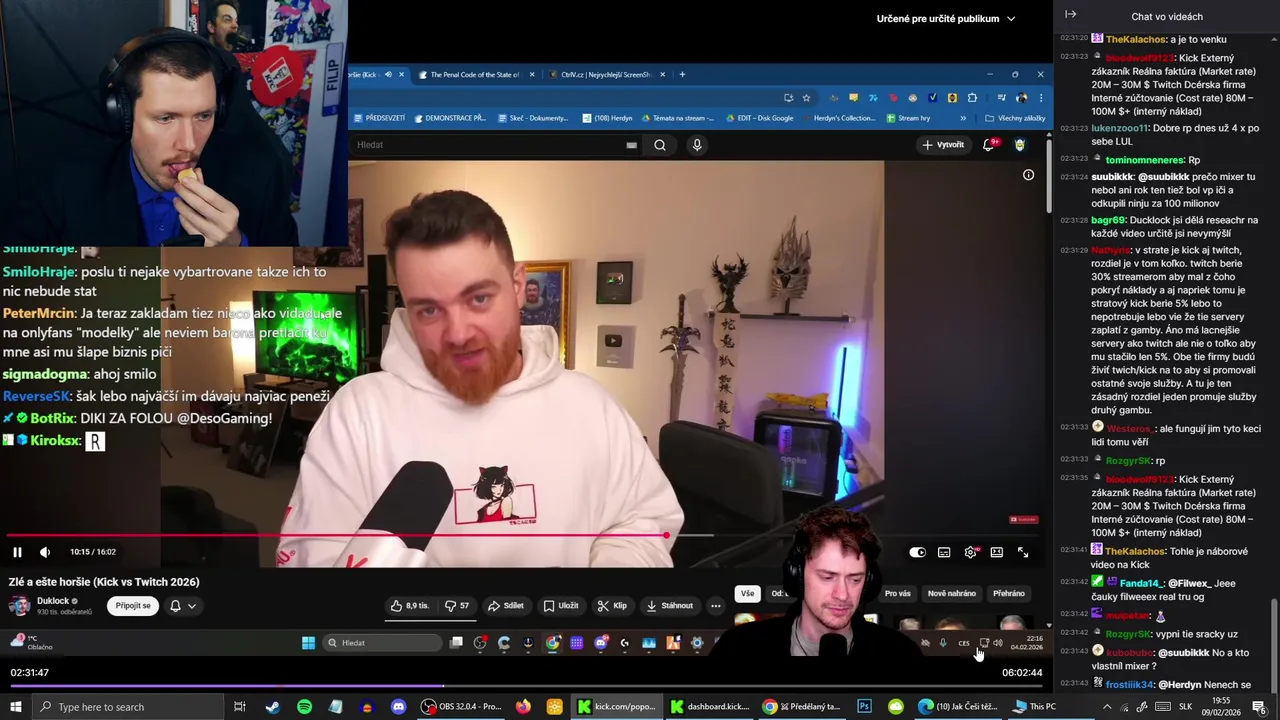Open the Stream hry bookmark
Image resolution: width=1280 pixels, height=720 pixels.
click(908, 118)
